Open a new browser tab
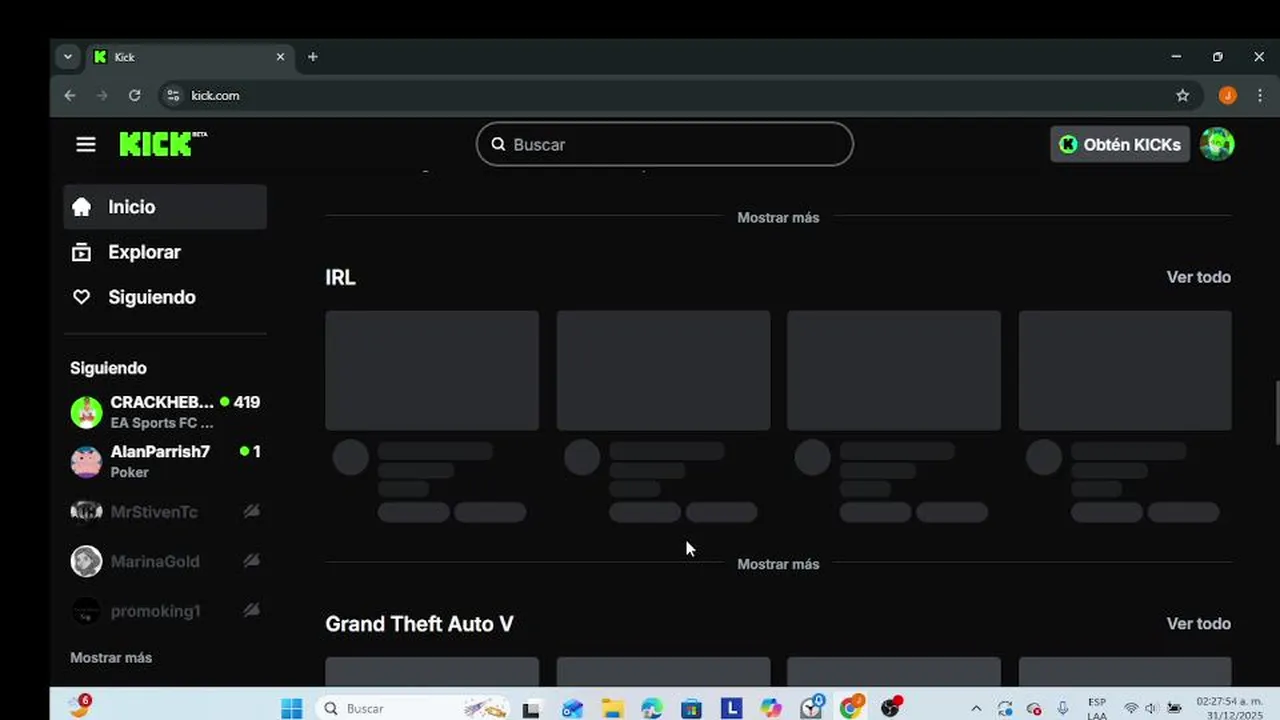1280x720 pixels. pyautogui.click(x=313, y=57)
